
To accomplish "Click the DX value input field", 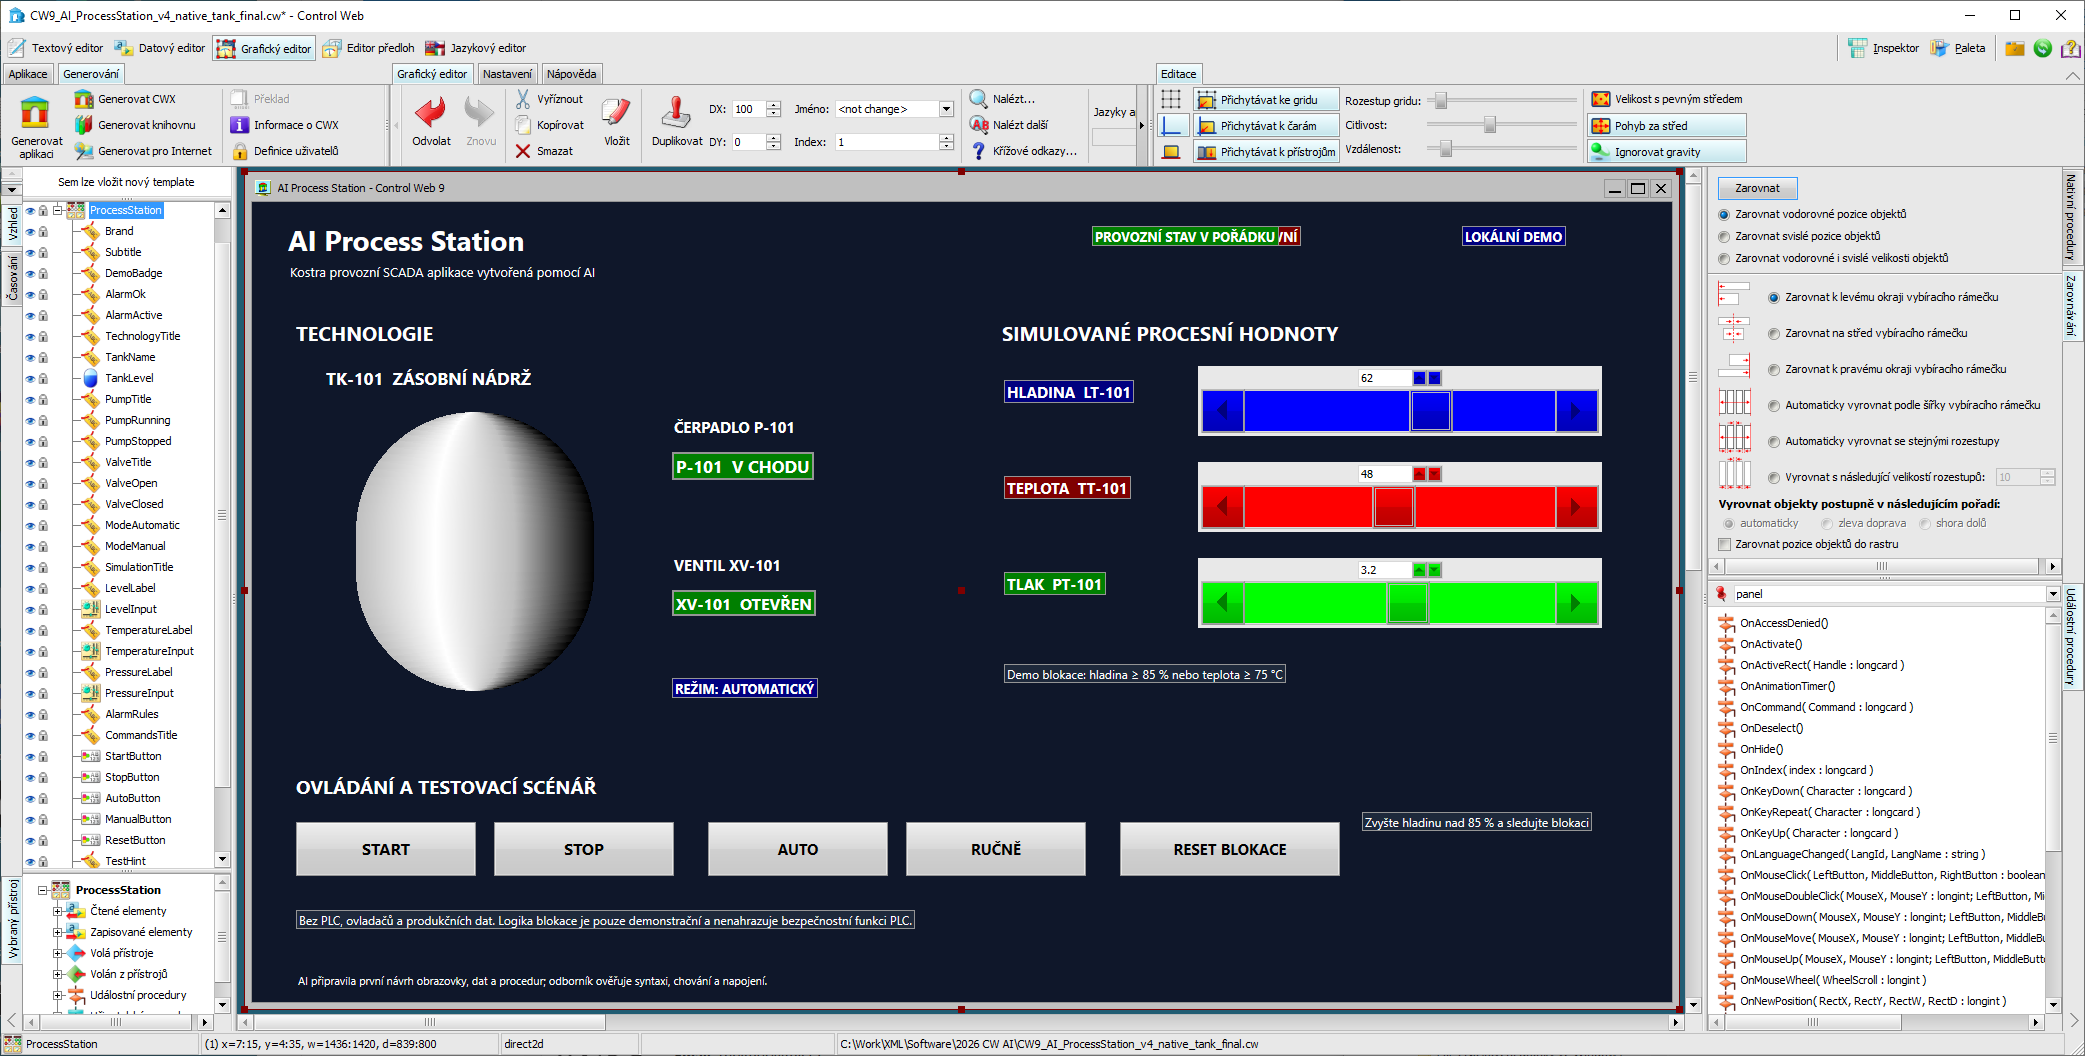I will coord(748,109).
